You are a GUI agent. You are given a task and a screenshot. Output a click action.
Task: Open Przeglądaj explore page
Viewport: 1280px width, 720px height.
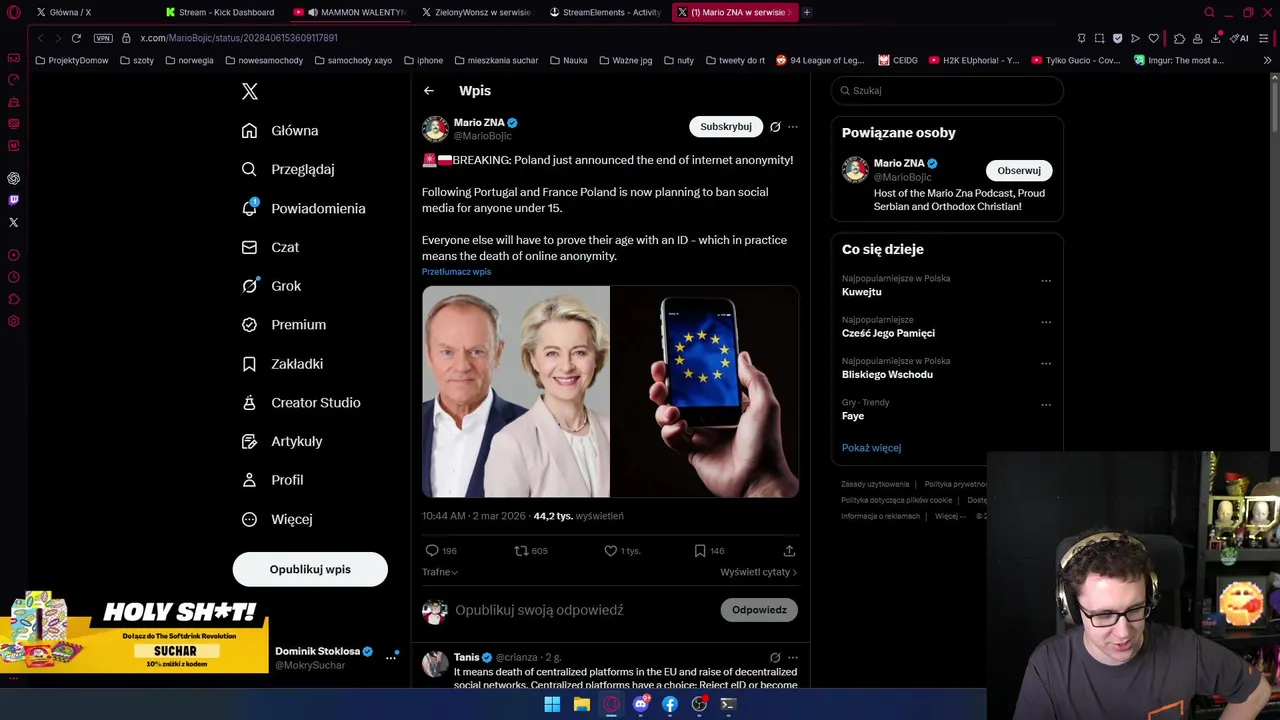[288, 169]
